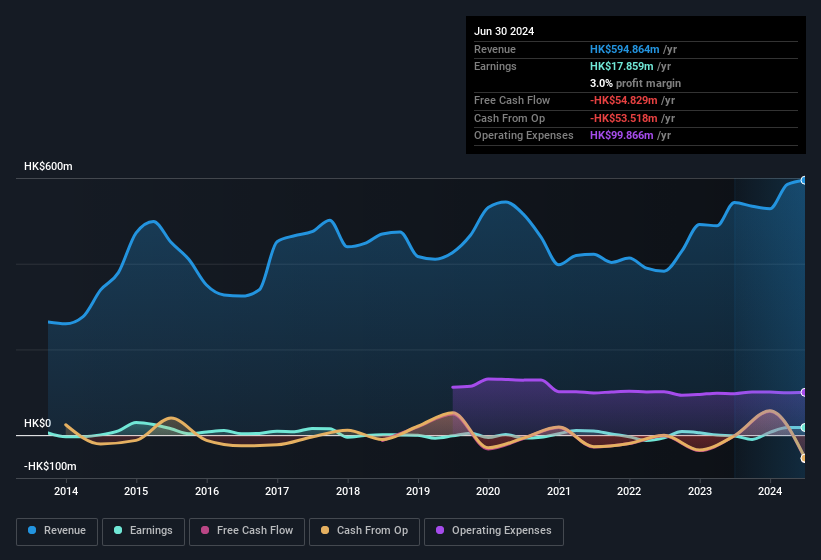The width and height of the screenshot is (821, 560).
Task: Click the HK$594.864m revenue value
Action: [625, 49]
